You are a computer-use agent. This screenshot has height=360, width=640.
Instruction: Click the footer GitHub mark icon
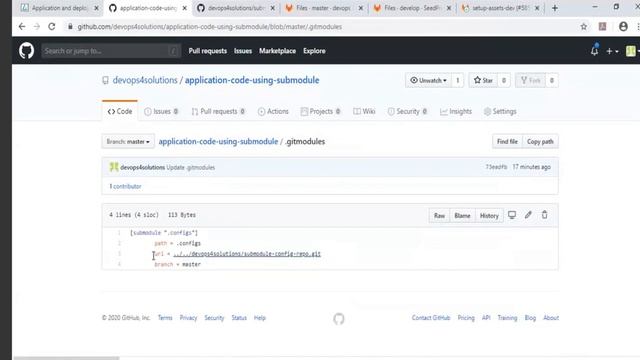tap(339, 318)
